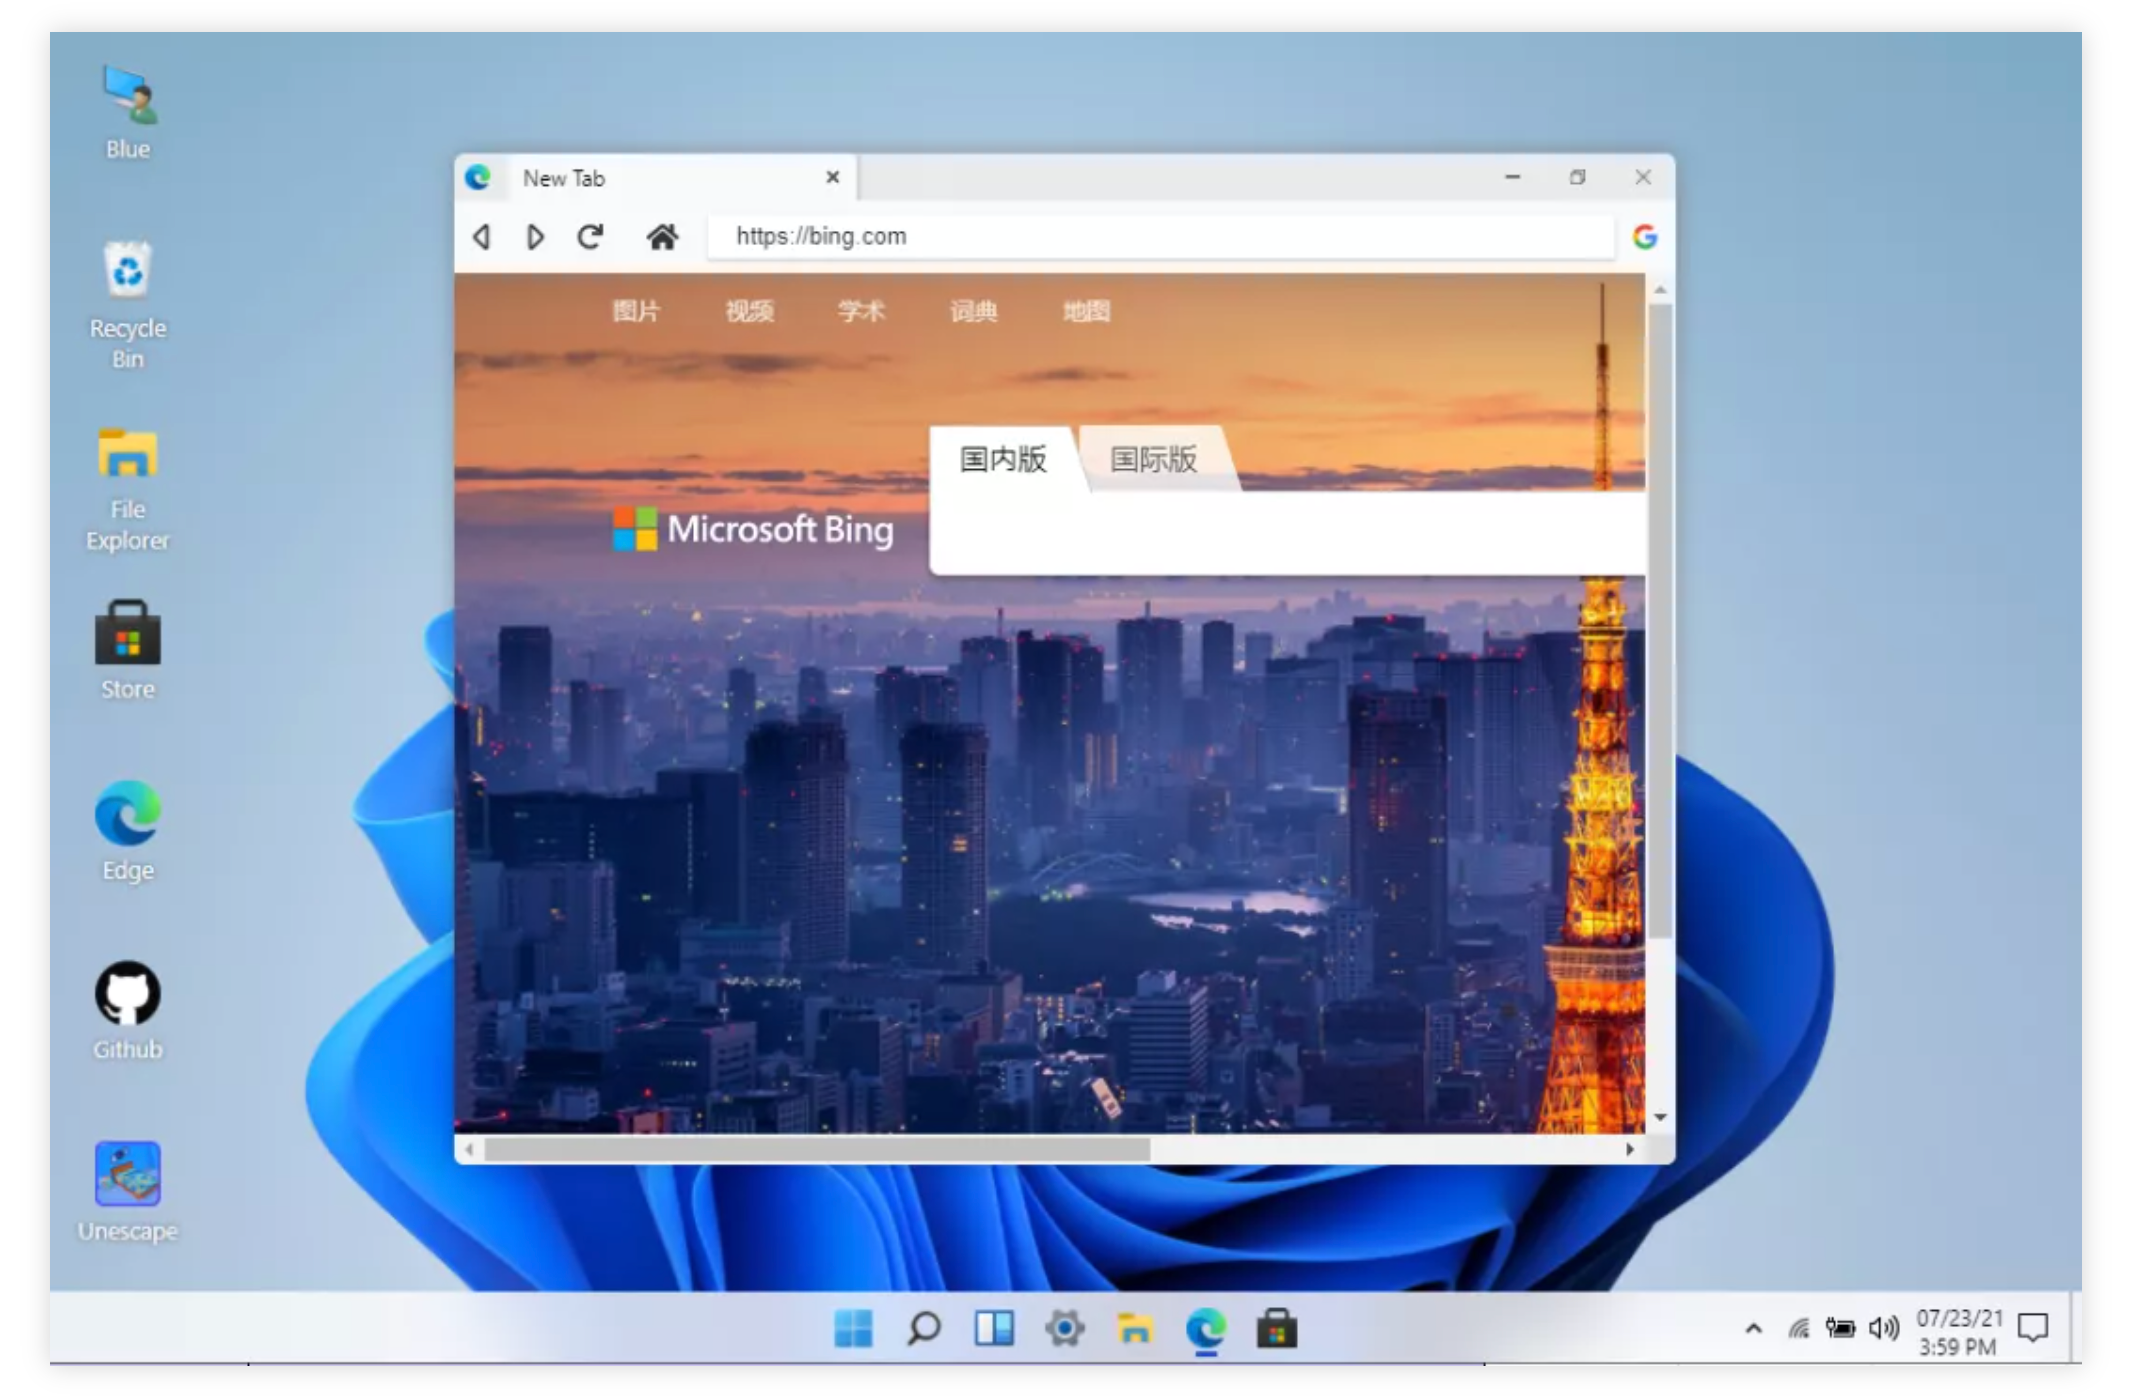
Task: Switch to the 国际版 tab
Action: [1152, 460]
